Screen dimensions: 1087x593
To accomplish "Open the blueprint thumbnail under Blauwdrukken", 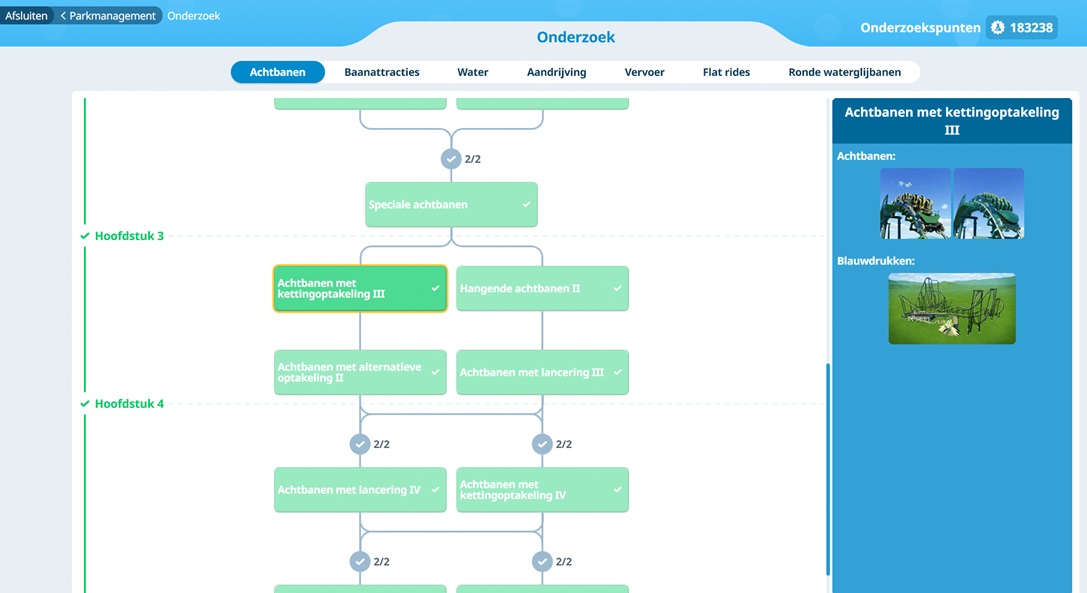I will (952, 309).
